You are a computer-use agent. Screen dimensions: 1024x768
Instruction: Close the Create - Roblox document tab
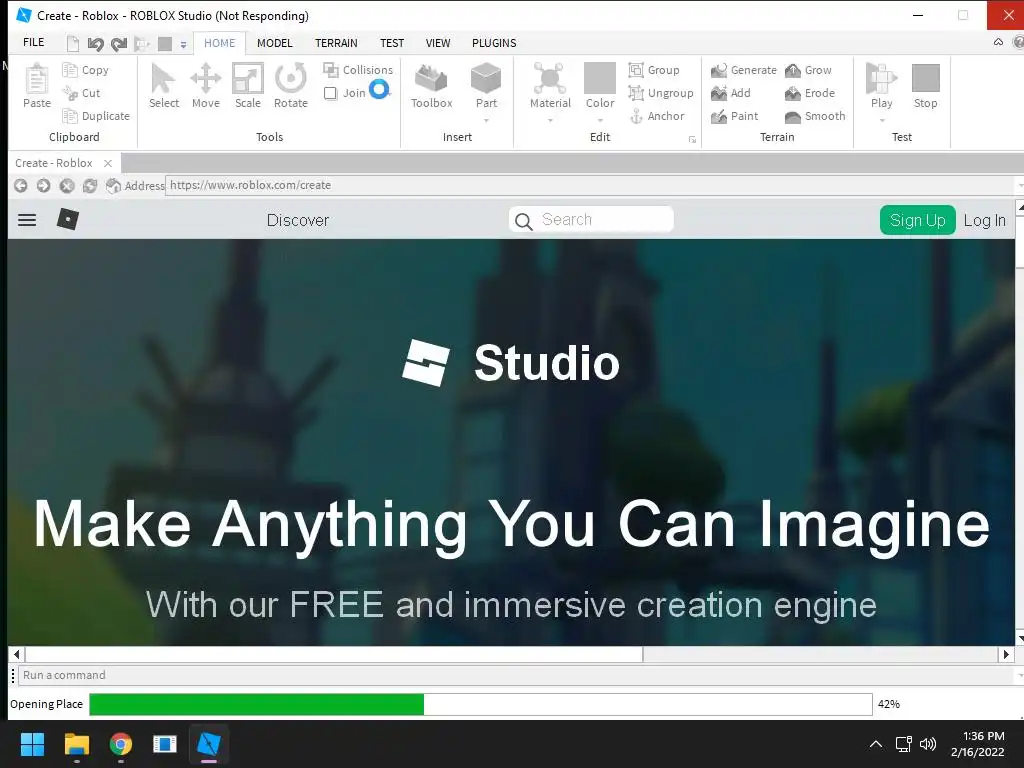[x=108, y=163]
